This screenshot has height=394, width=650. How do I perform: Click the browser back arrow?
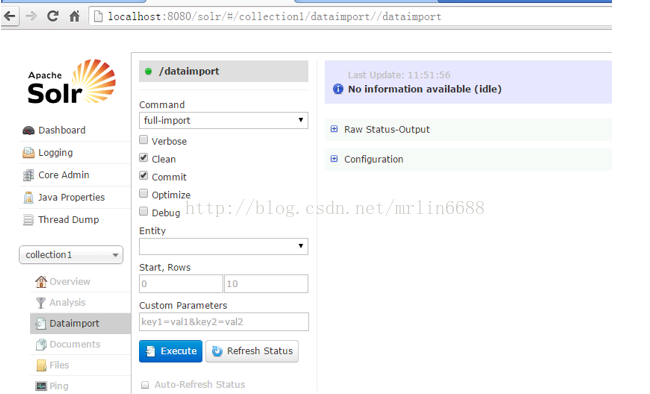click(x=10, y=16)
